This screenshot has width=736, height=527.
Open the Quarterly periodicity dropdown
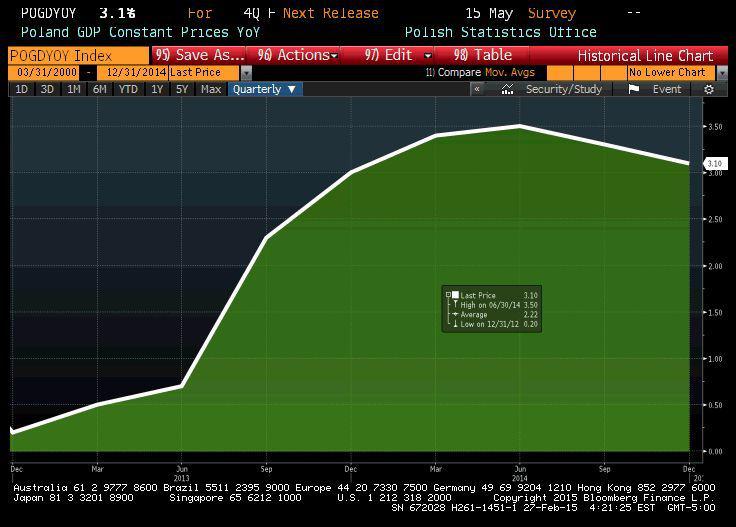click(x=265, y=89)
